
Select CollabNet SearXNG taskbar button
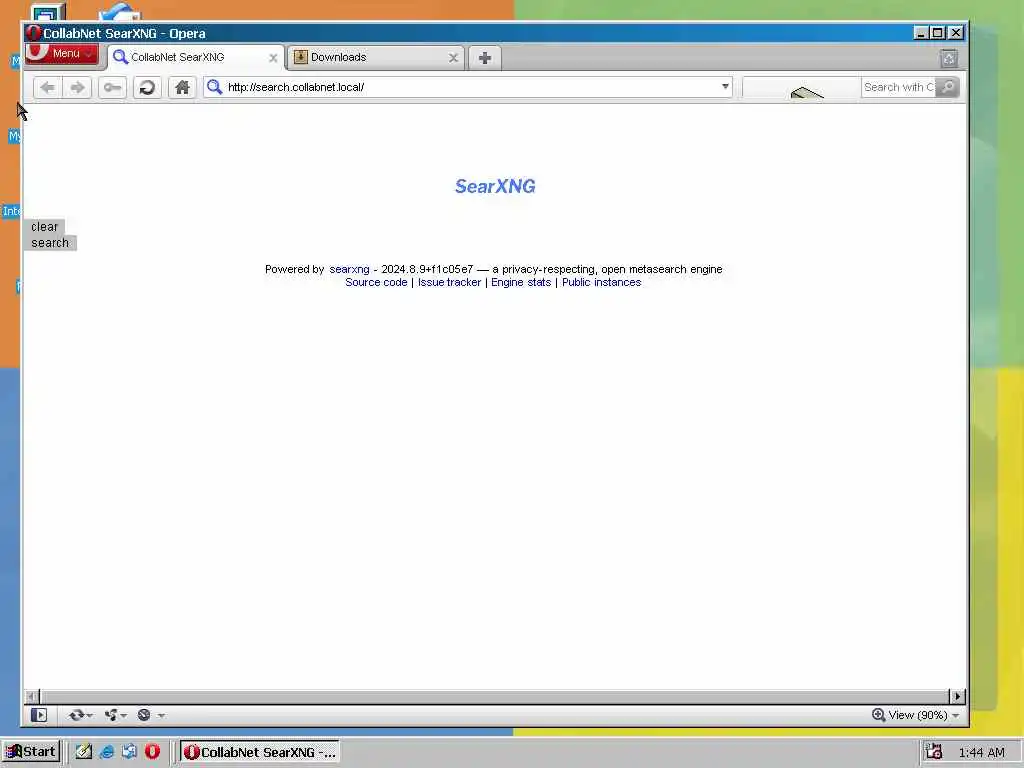[x=260, y=752]
